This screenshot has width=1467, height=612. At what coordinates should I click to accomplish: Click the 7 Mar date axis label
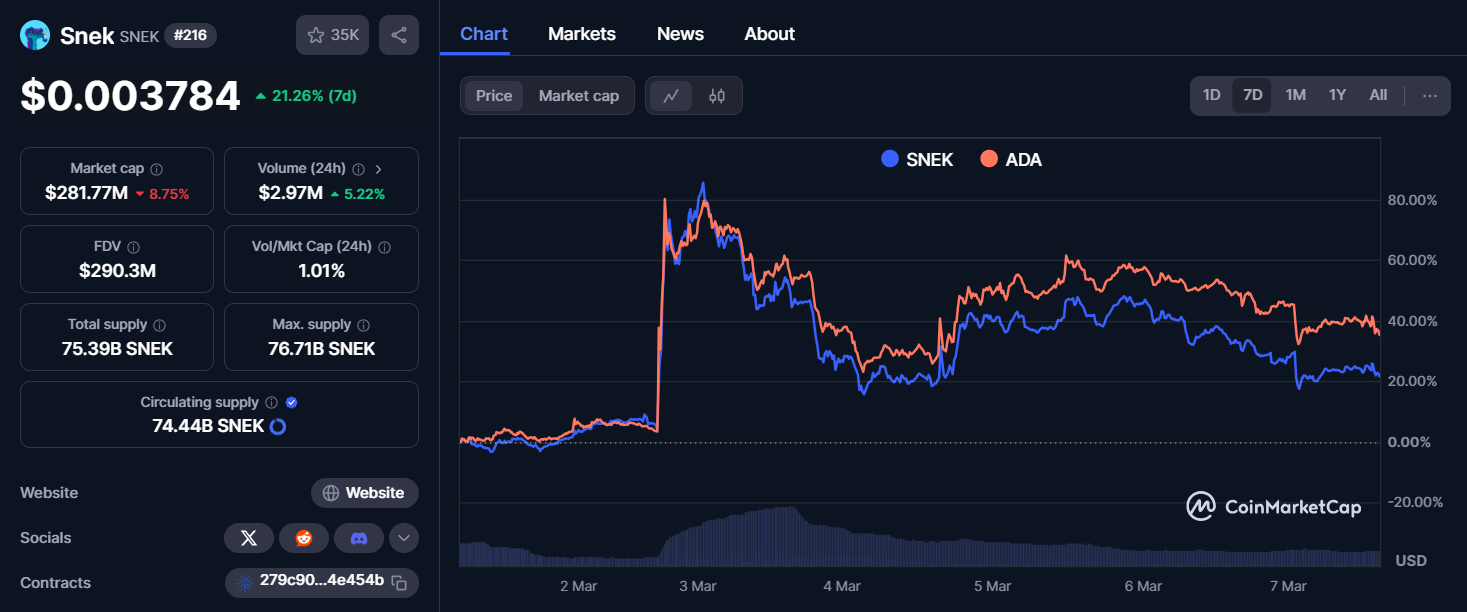click(1287, 586)
